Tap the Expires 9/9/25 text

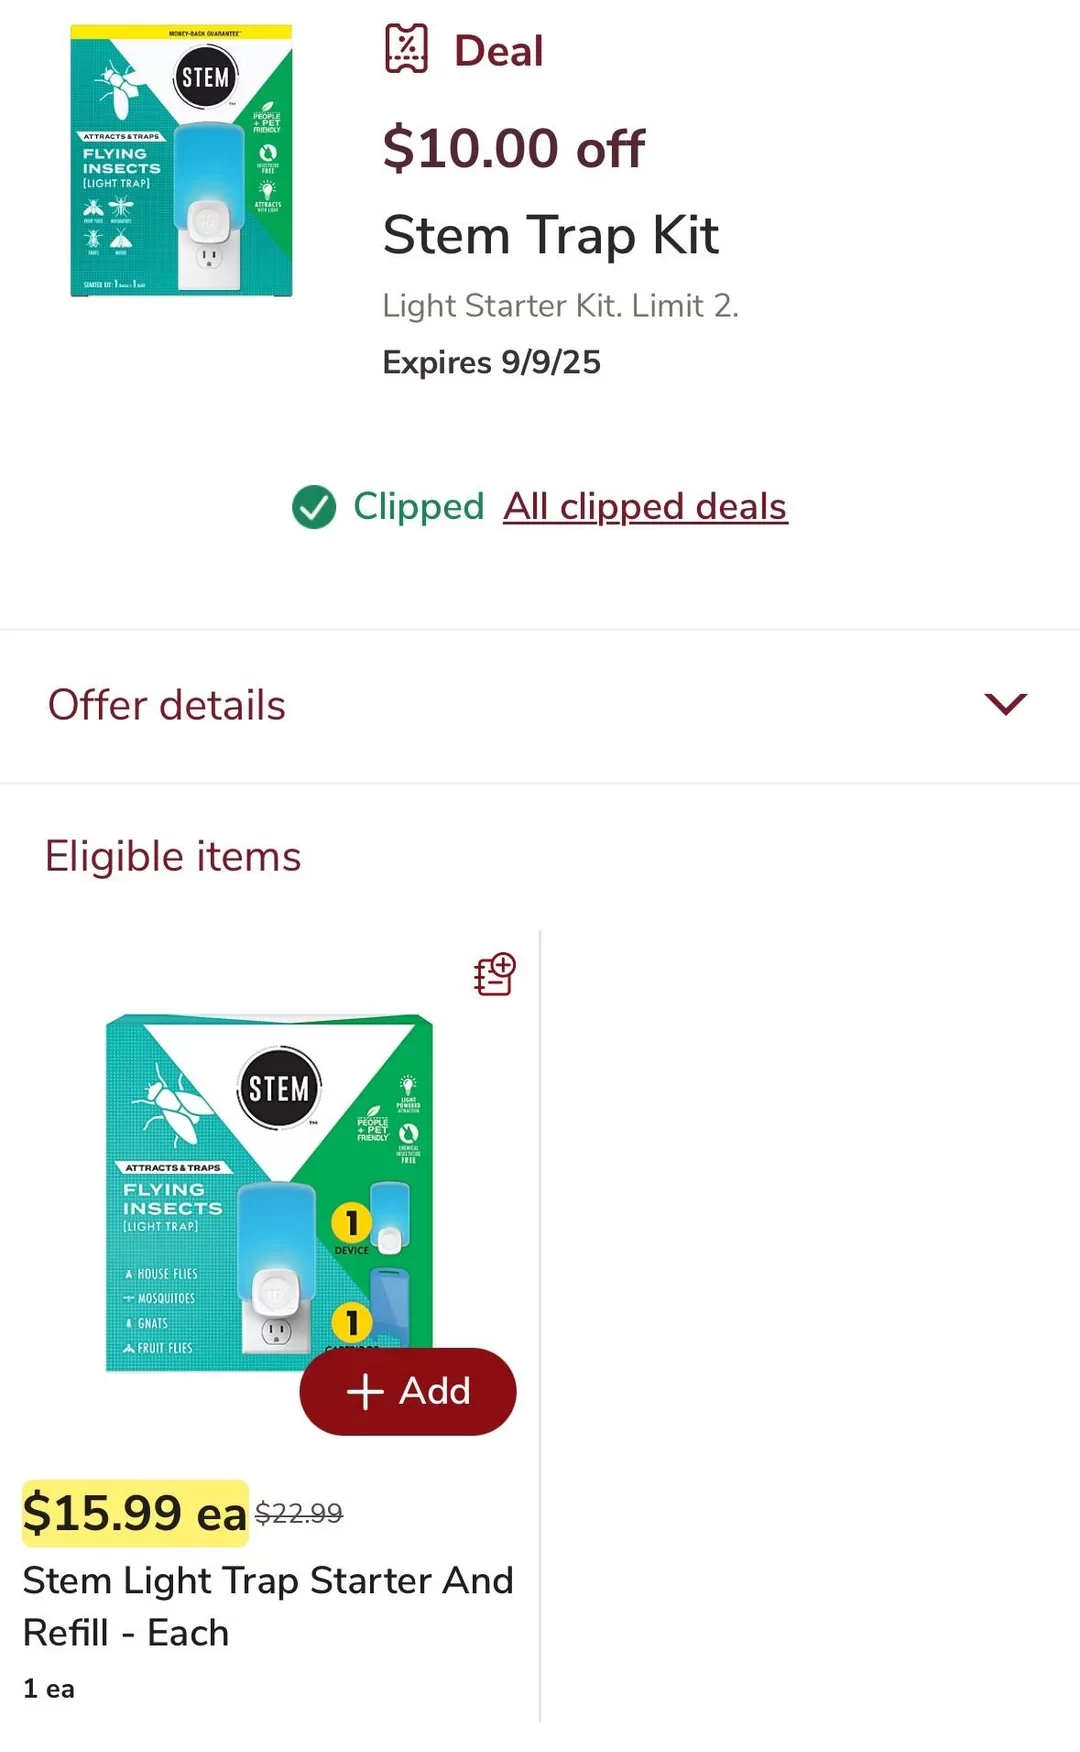(x=492, y=362)
